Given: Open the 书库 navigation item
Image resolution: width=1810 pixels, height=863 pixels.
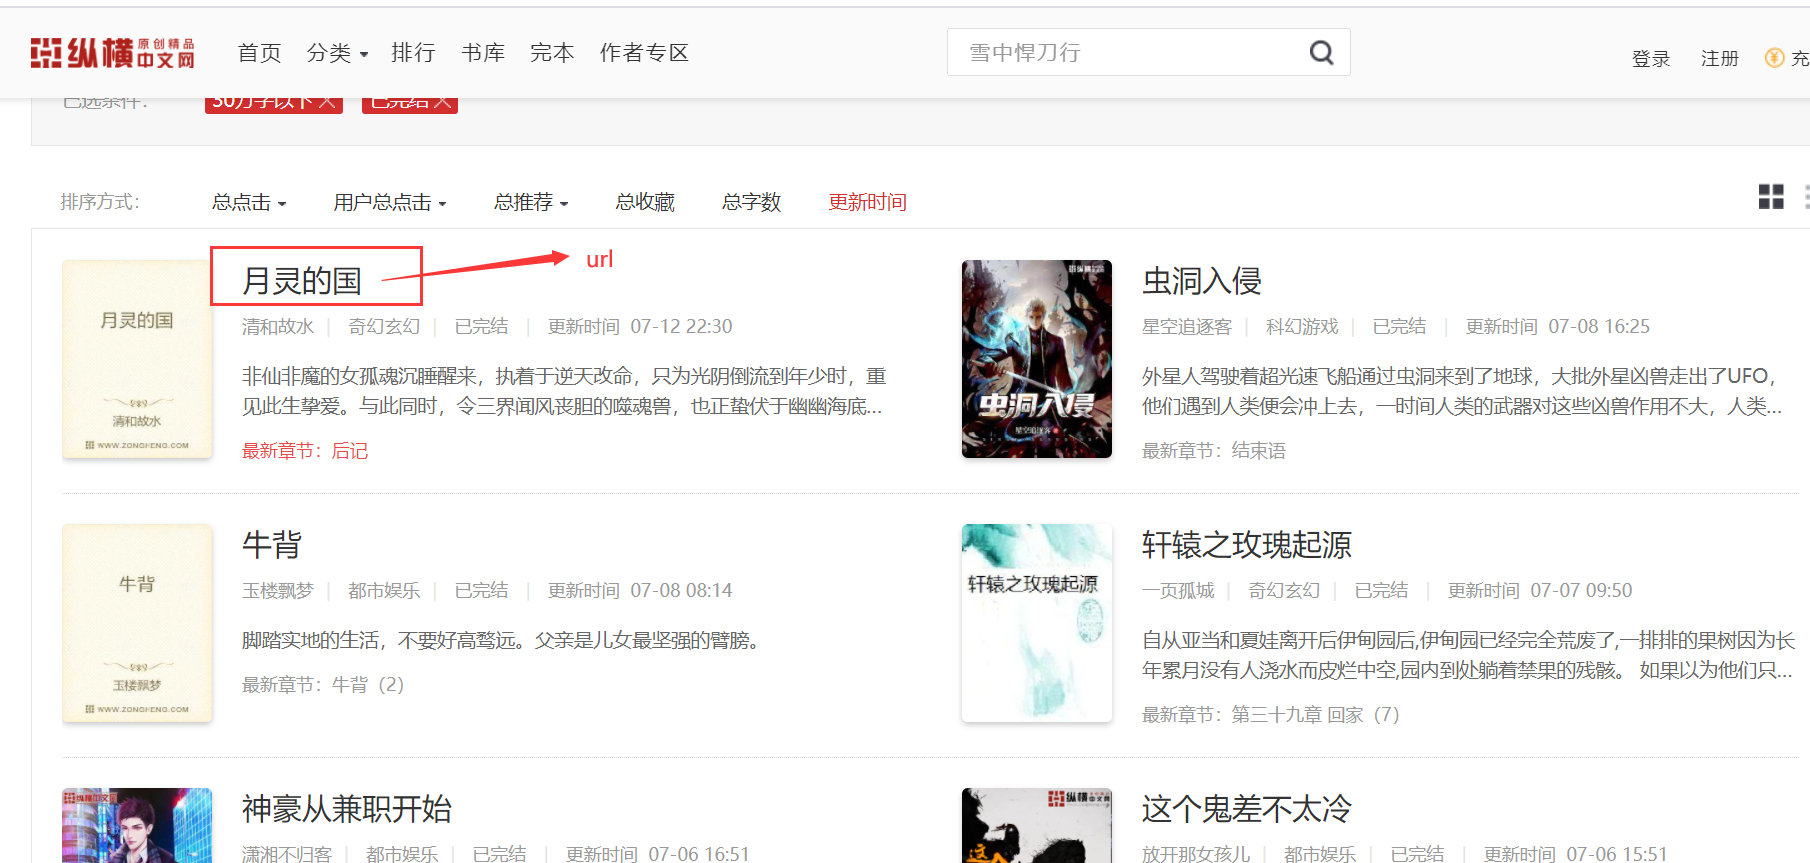Looking at the screenshot, I should click(483, 53).
